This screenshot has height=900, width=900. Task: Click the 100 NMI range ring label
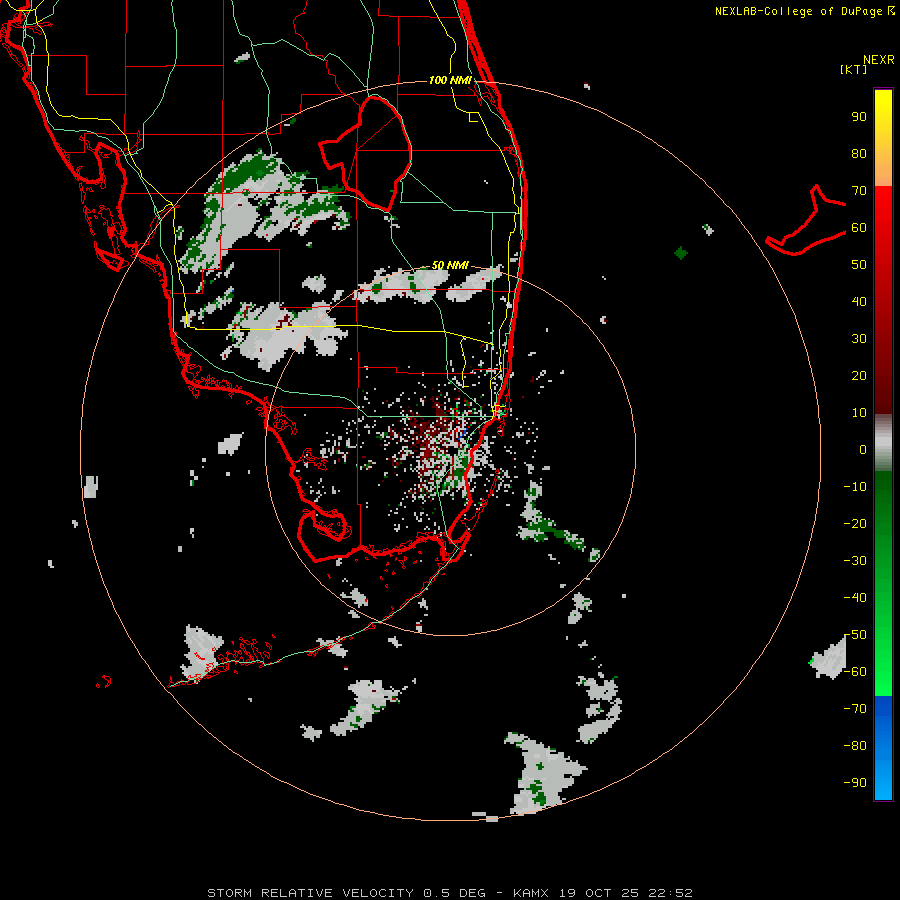[x=450, y=80]
